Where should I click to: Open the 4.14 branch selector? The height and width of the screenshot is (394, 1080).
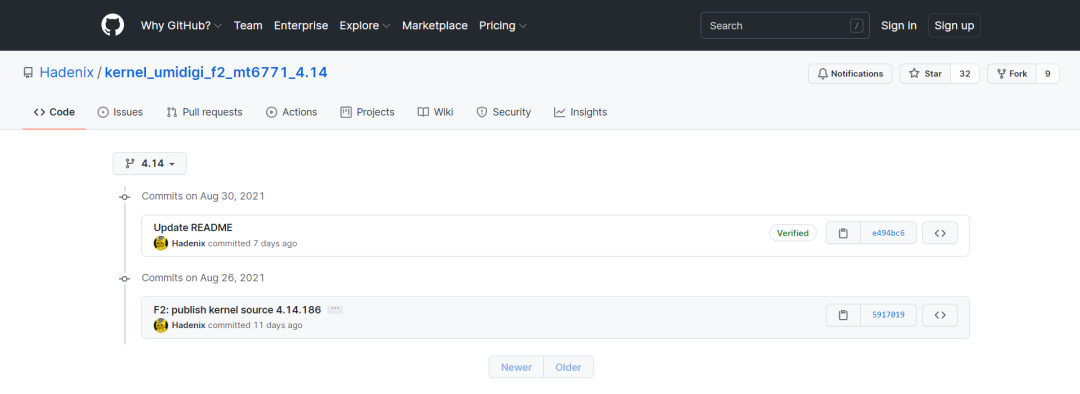coord(149,163)
